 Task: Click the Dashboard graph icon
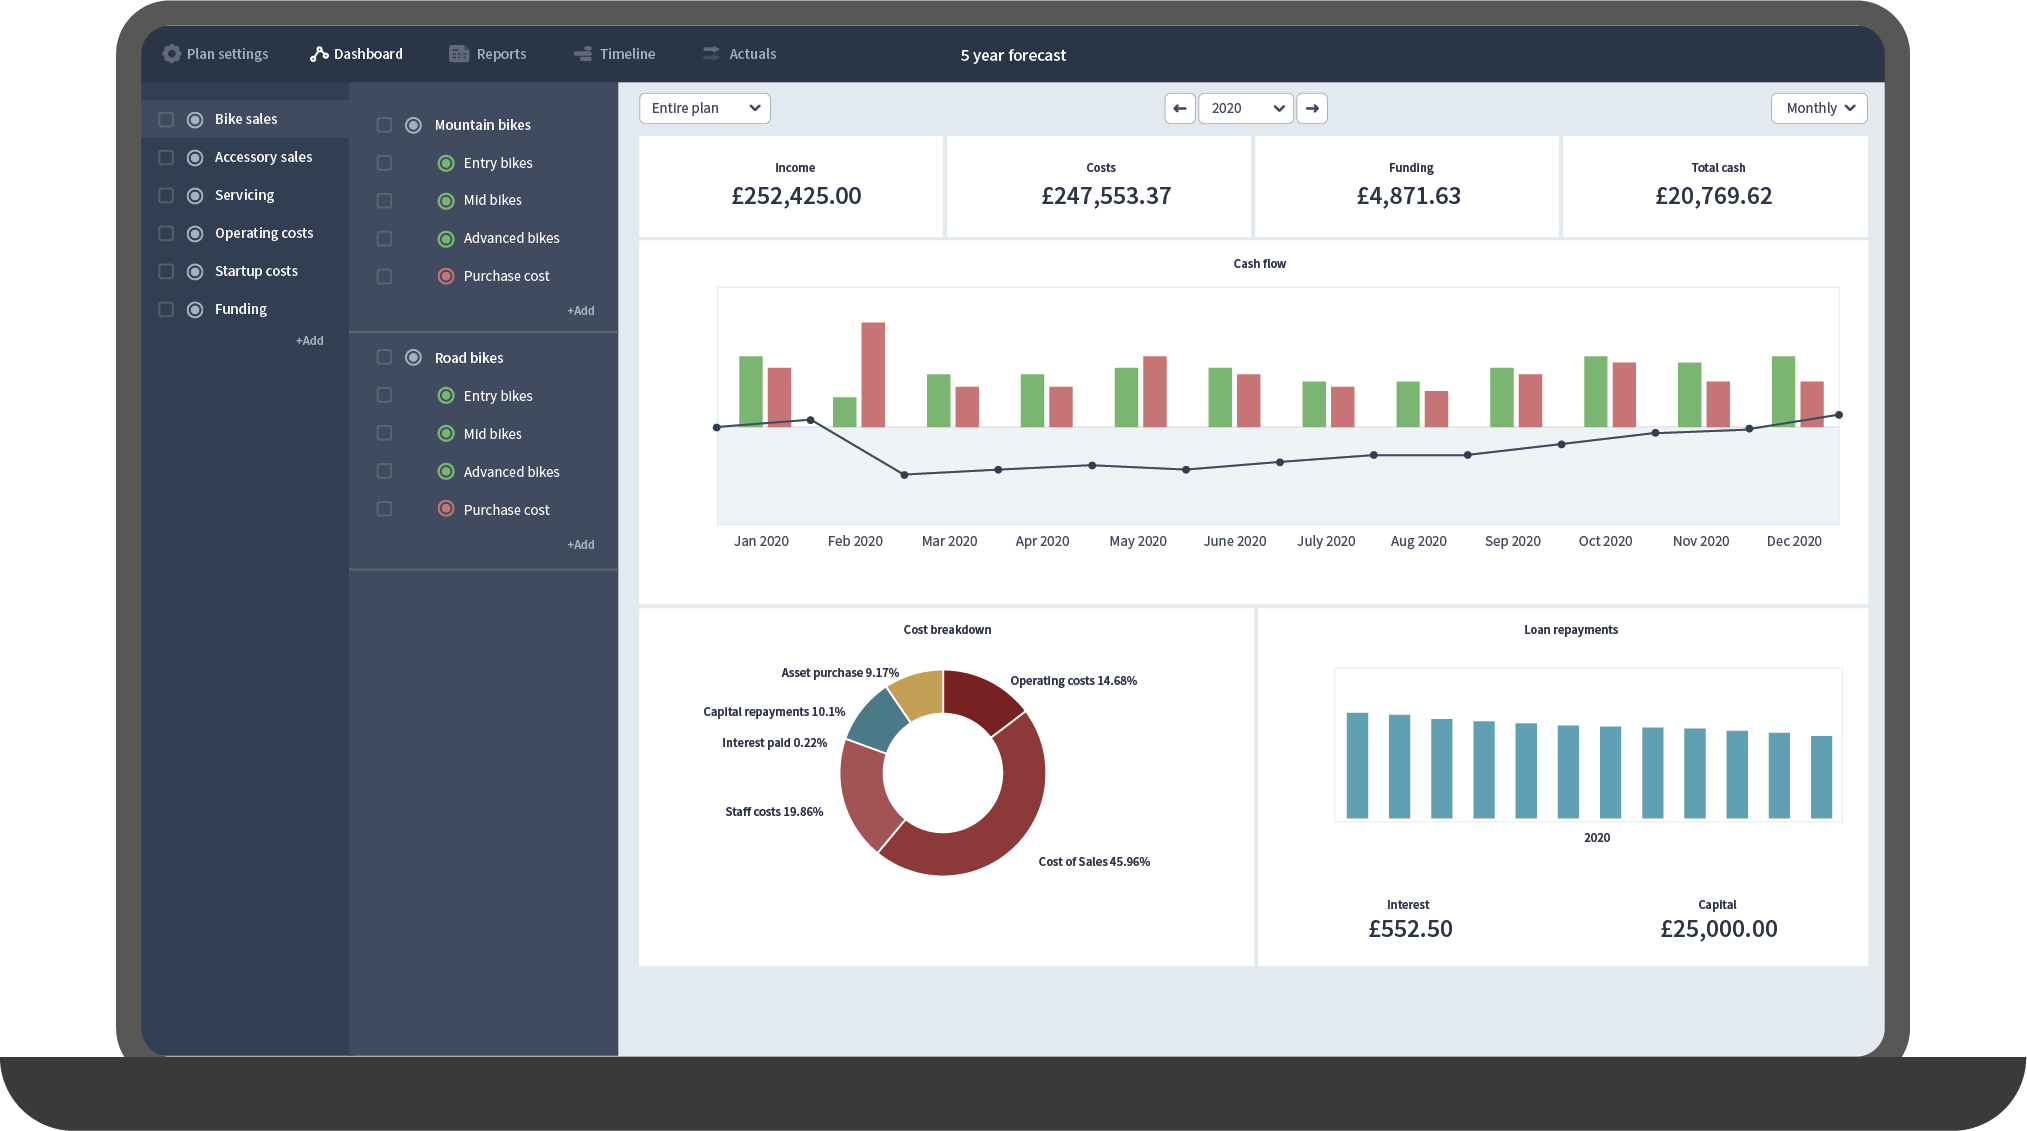click(x=319, y=54)
